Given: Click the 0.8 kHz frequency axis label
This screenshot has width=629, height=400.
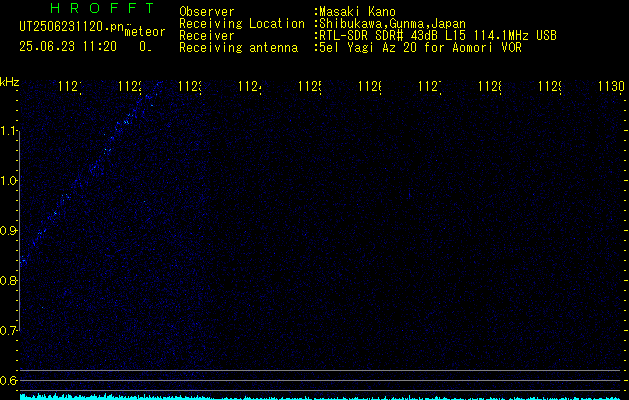Looking at the screenshot, I should pyautogui.click(x=9, y=280).
